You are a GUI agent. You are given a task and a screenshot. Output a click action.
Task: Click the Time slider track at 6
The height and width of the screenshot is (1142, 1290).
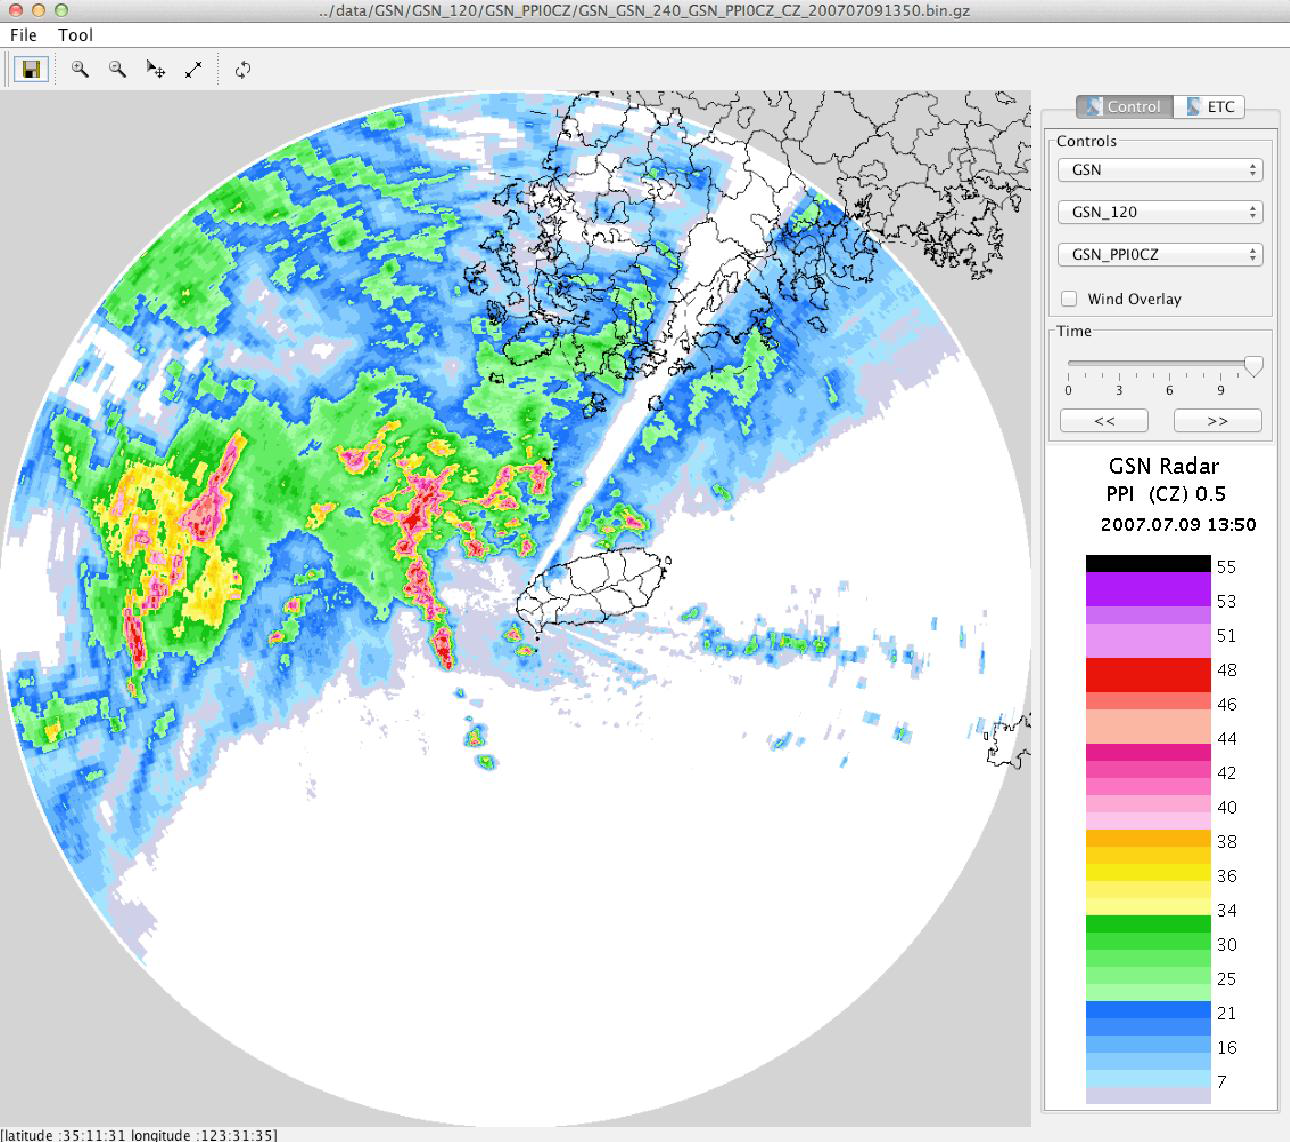click(x=1170, y=363)
